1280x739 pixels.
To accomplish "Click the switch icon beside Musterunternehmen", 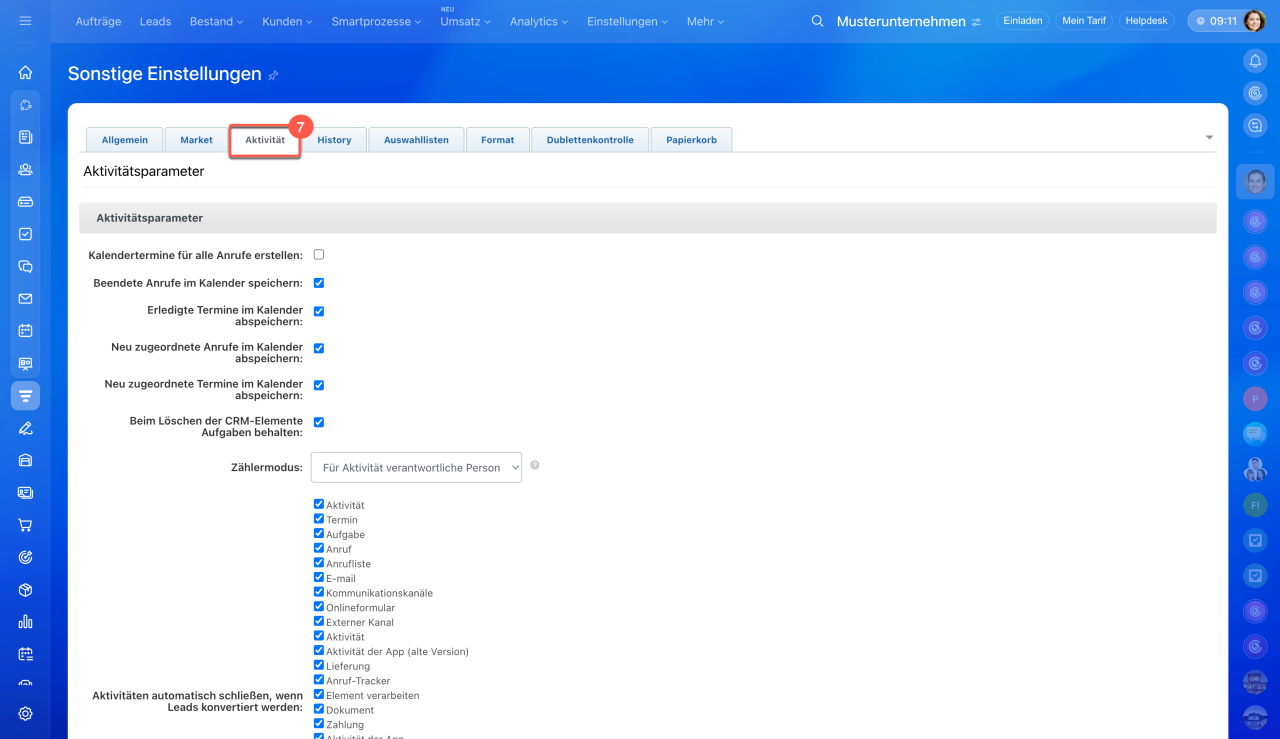I will click(x=976, y=22).
